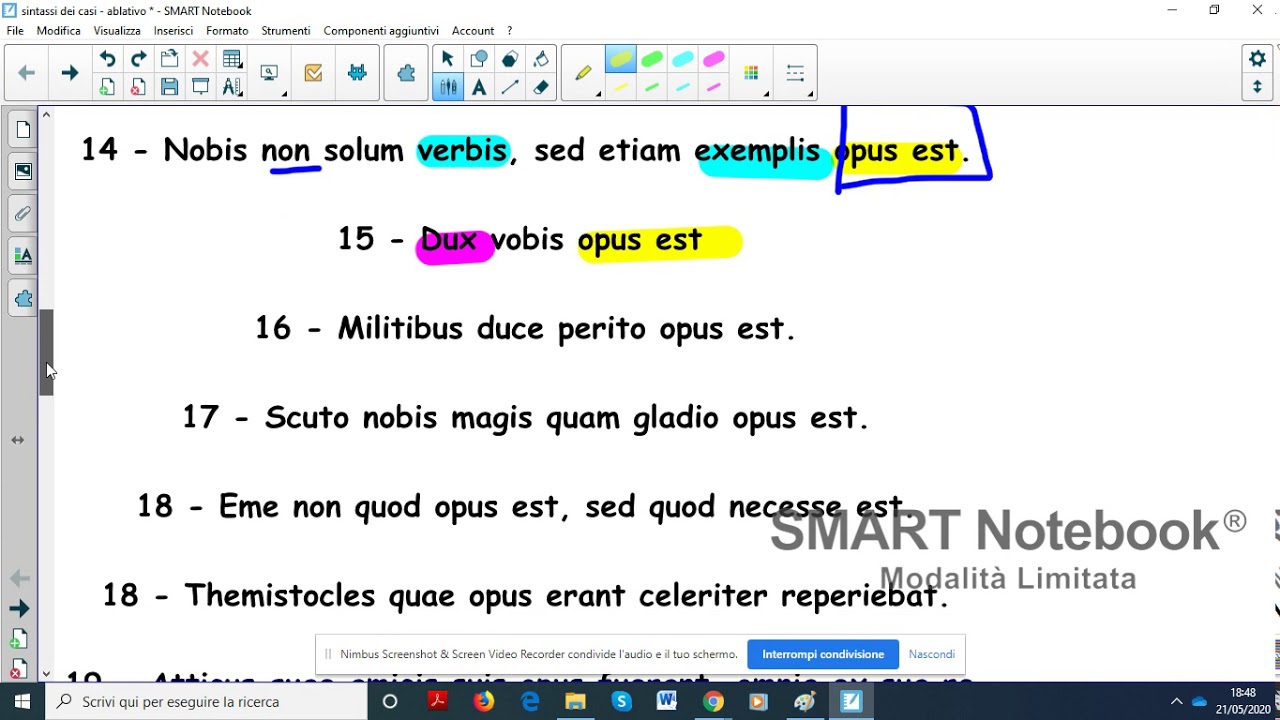The width and height of the screenshot is (1280, 720).
Task: Open Word from the taskbar
Action: [667, 702]
